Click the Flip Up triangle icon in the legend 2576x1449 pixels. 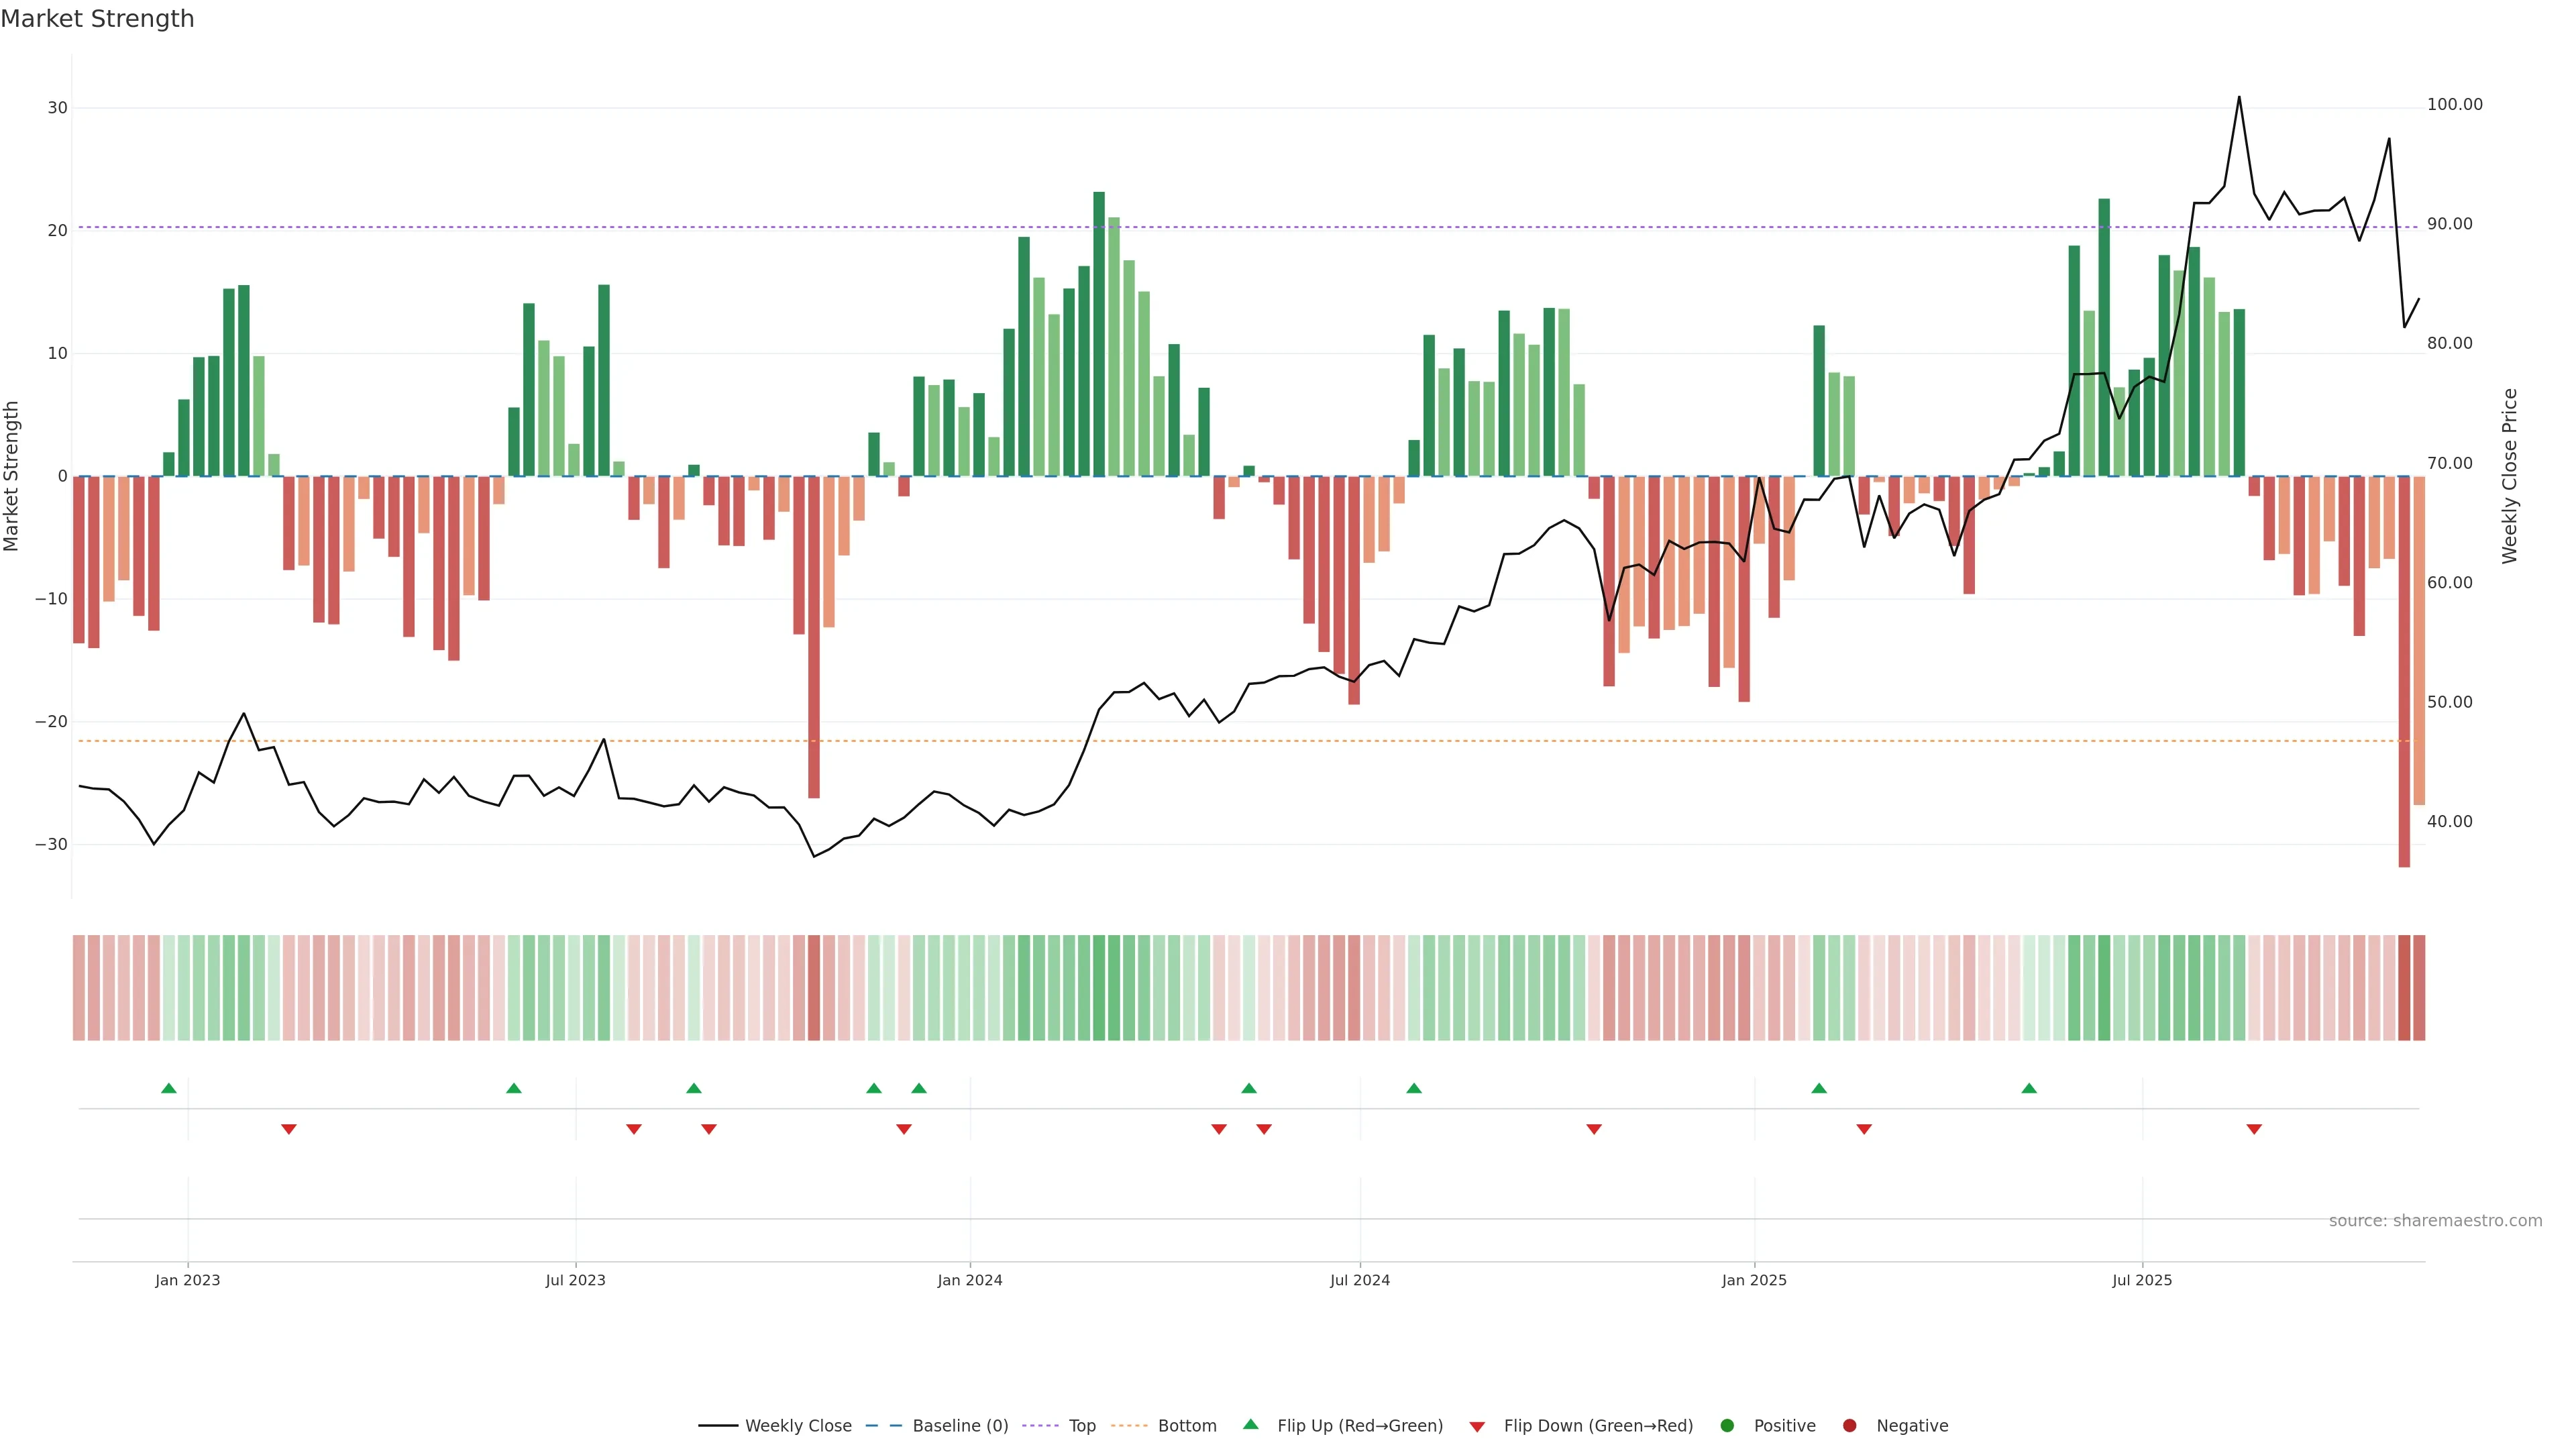pos(1250,1425)
